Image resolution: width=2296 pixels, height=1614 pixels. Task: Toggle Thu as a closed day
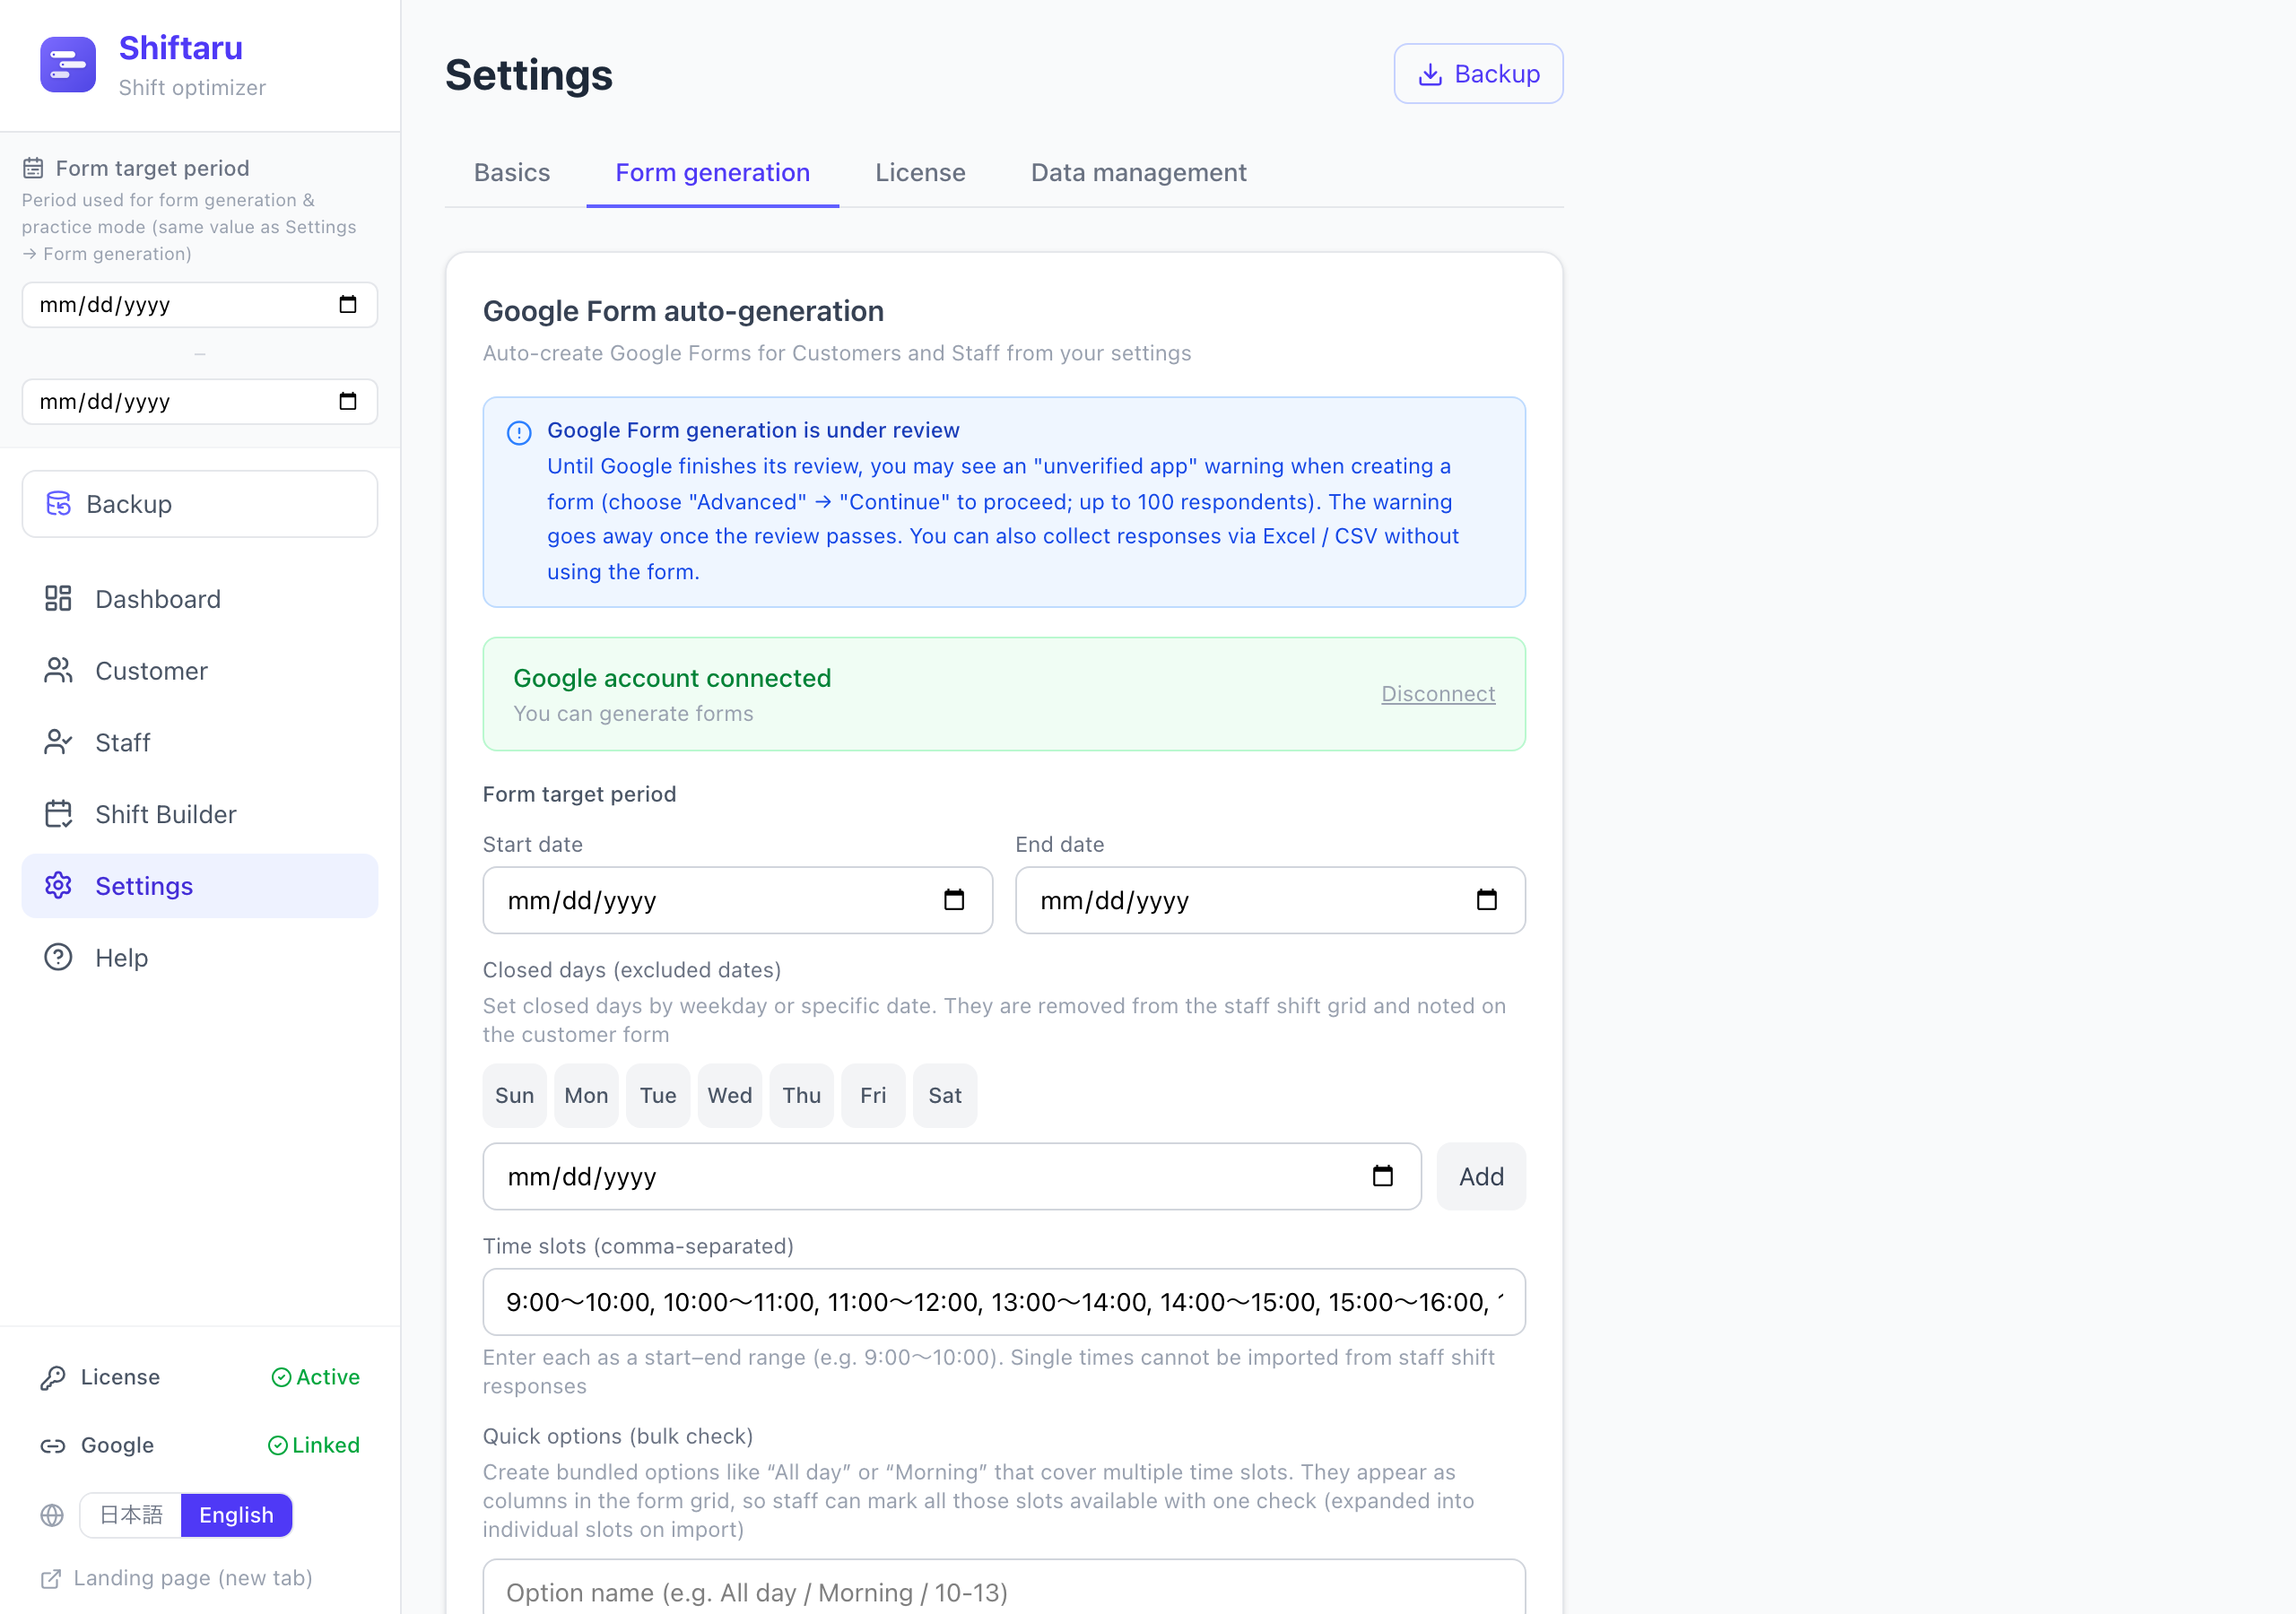coord(802,1096)
